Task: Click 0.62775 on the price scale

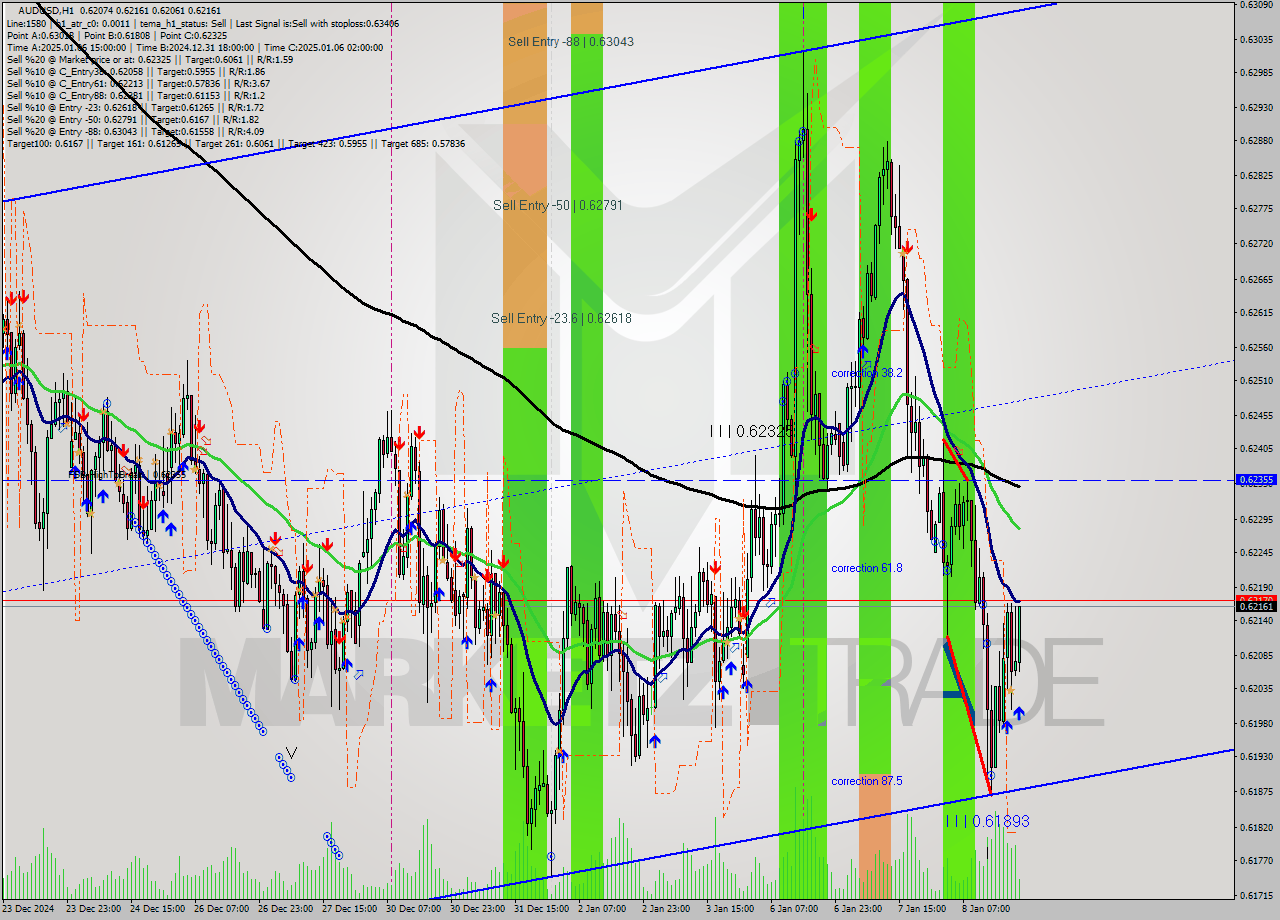Action: [x=1257, y=209]
